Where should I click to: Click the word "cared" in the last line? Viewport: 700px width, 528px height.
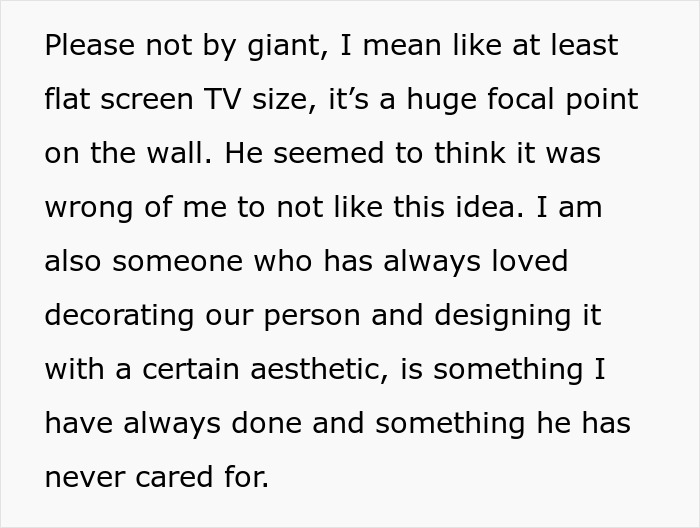point(174,476)
